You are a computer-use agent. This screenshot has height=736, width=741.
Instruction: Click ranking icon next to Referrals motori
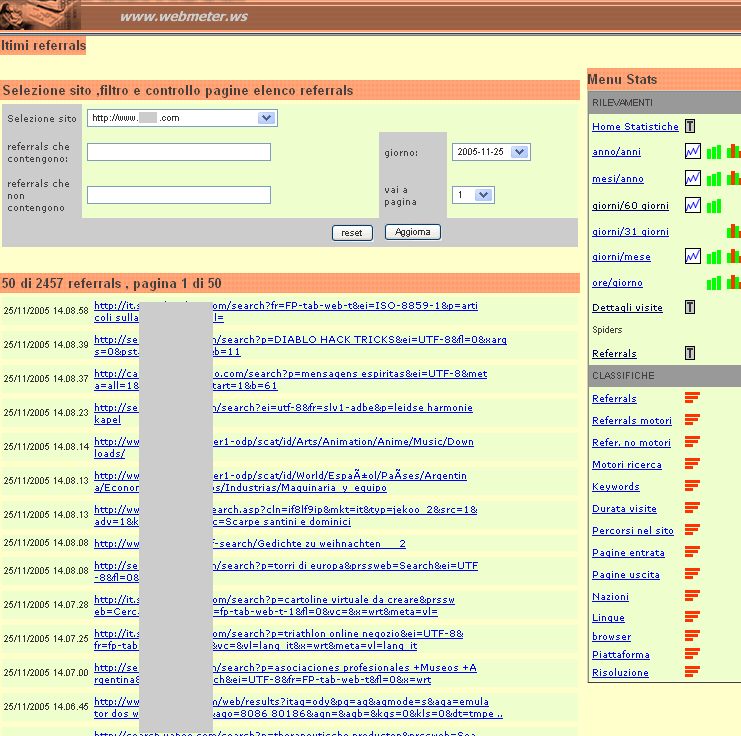(x=692, y=420)
